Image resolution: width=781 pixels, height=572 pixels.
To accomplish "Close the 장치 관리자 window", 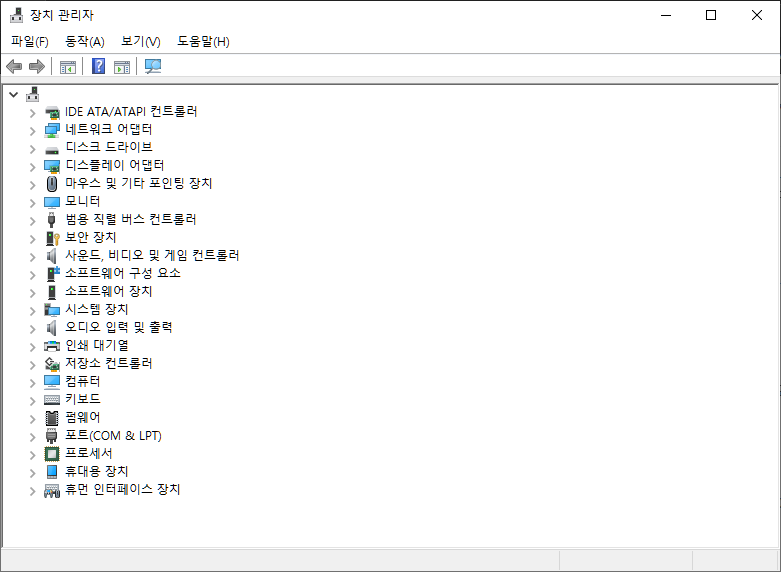I will coord(757,15).
